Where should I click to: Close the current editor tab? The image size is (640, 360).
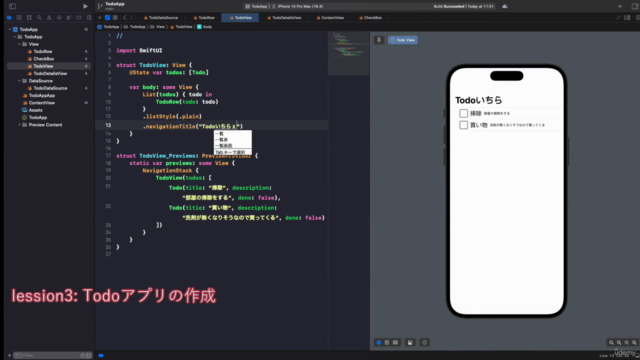pos(100,18)
